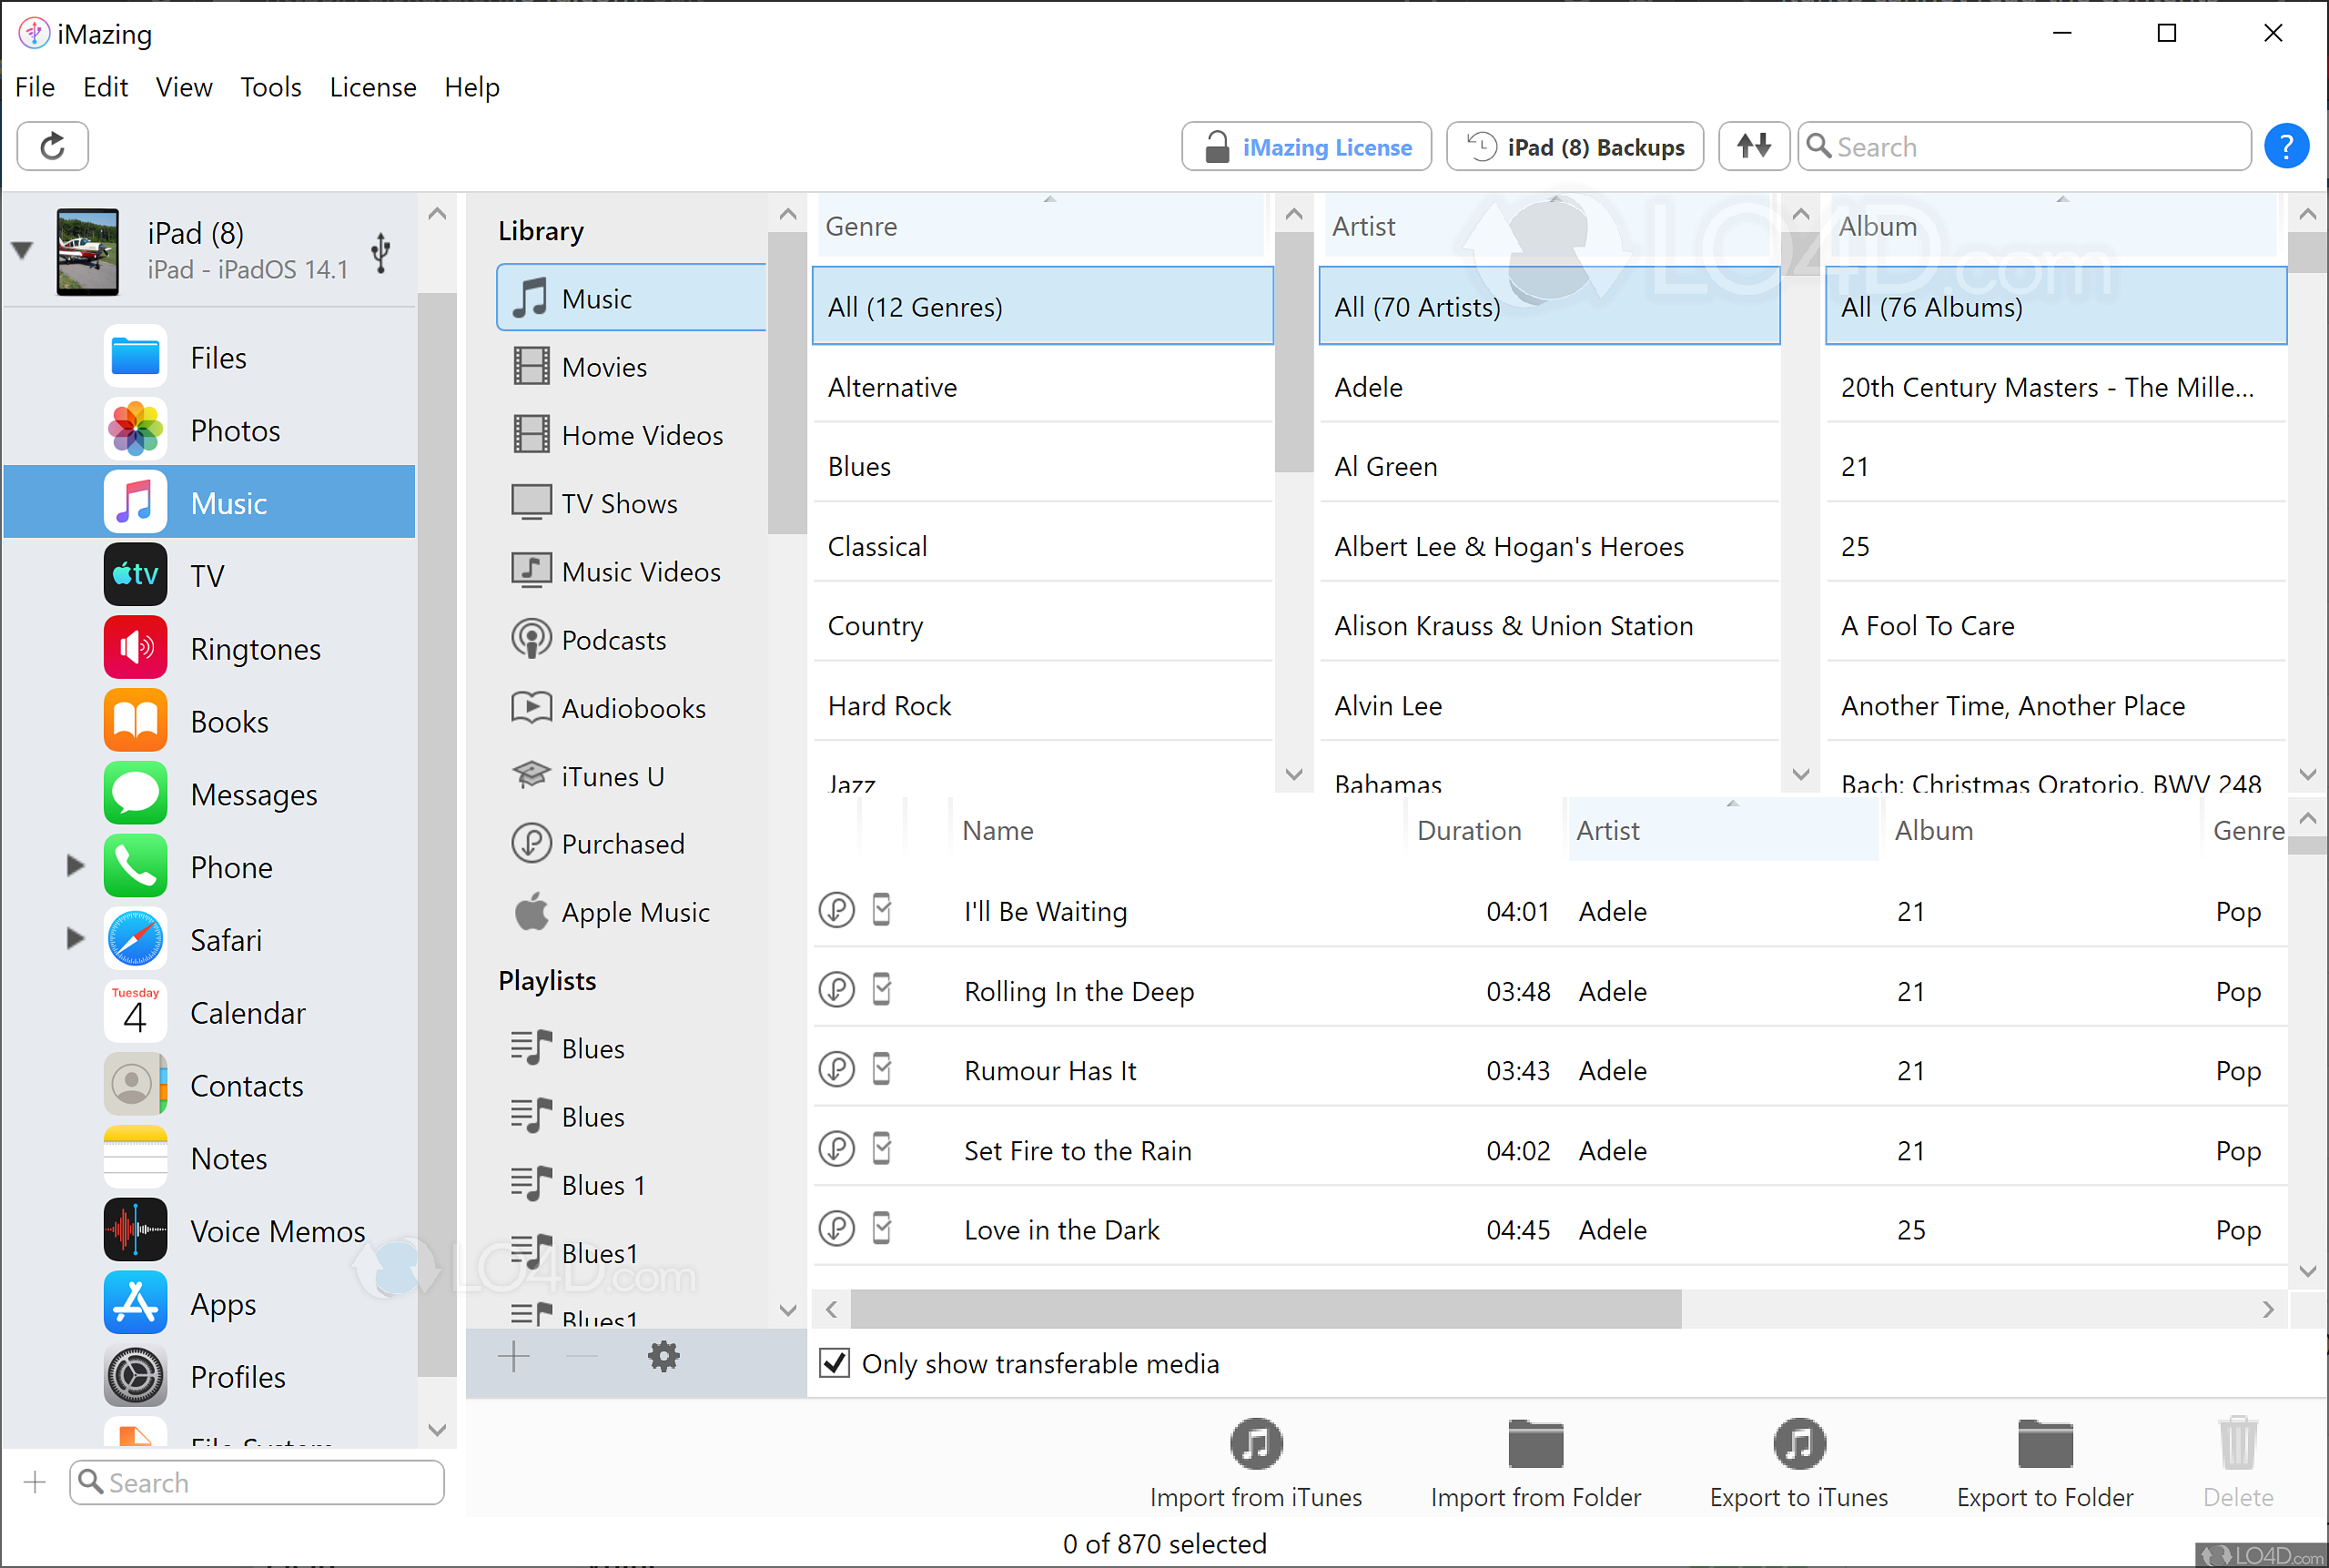Open the Books sidebar icon

coord(135,721)
